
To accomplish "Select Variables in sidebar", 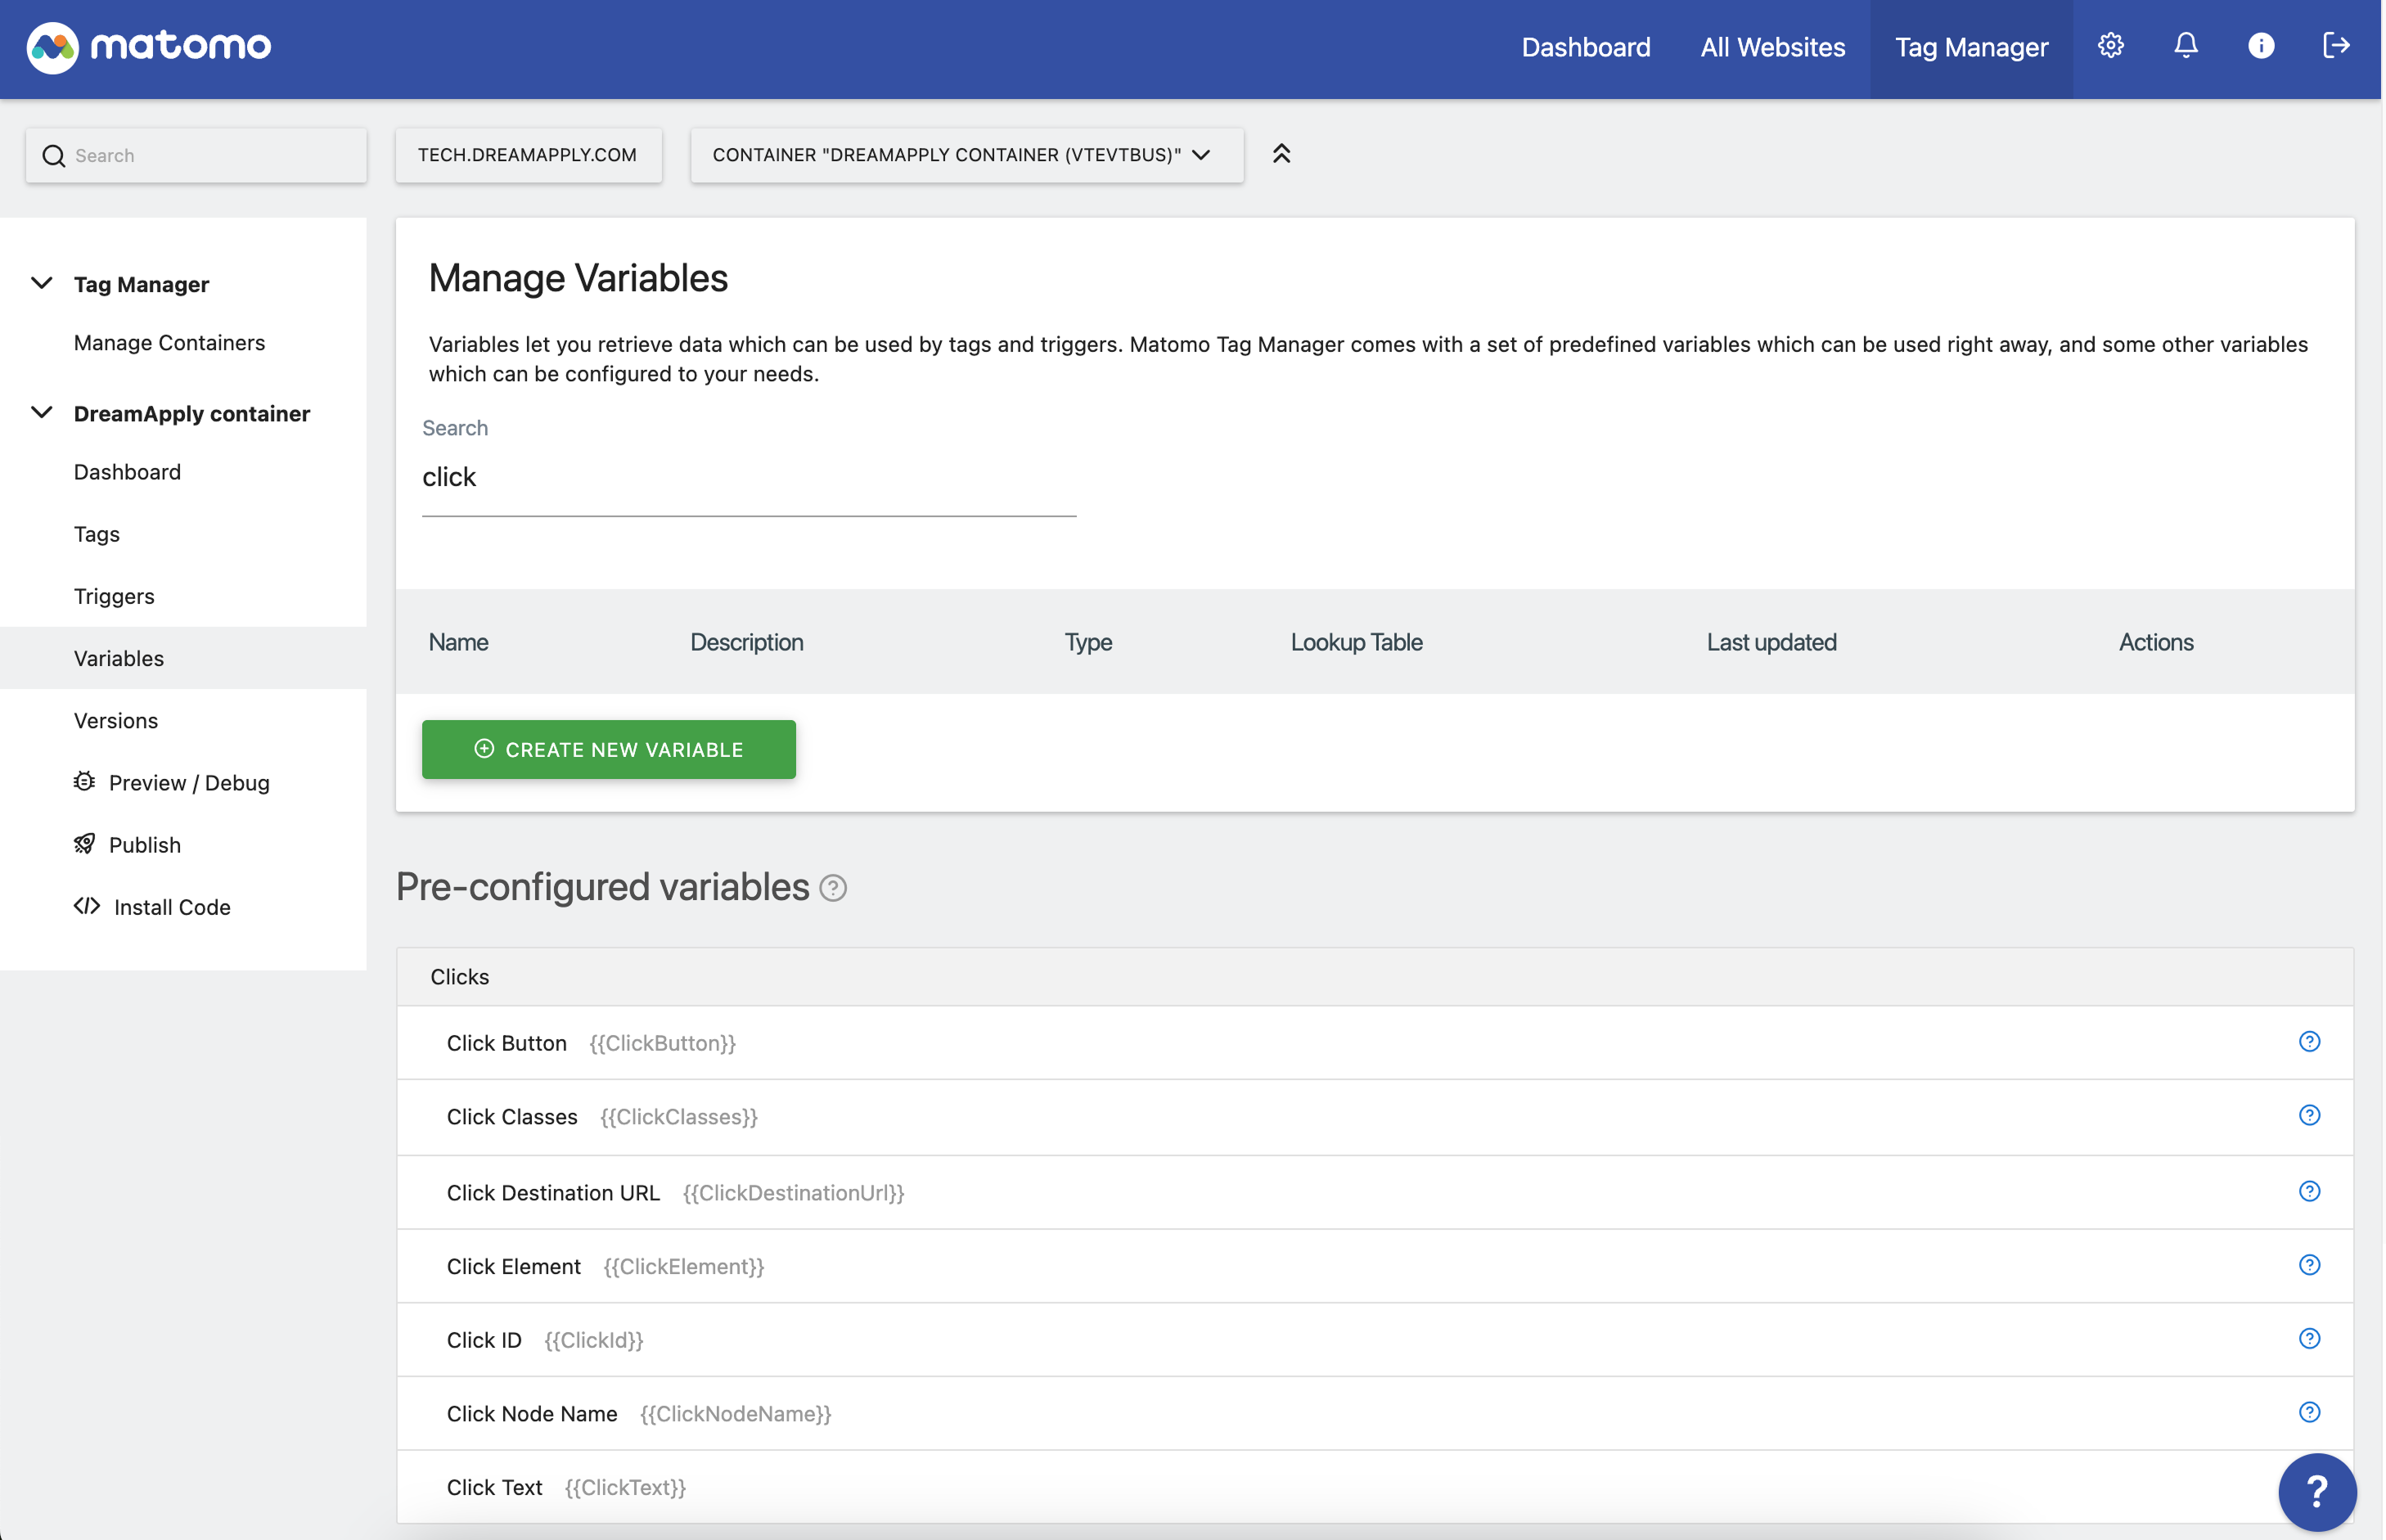I will coord(183,658).
